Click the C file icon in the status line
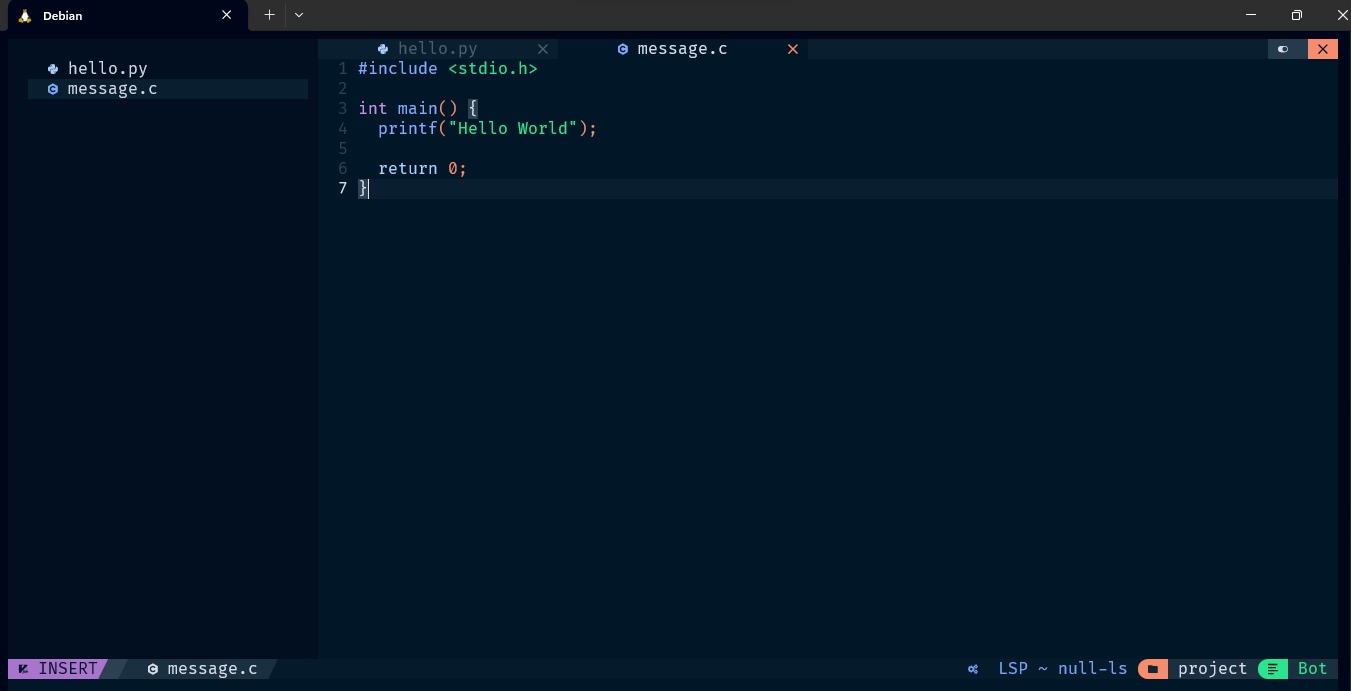Screen dimensions: 1351x691 coord(153,669)
